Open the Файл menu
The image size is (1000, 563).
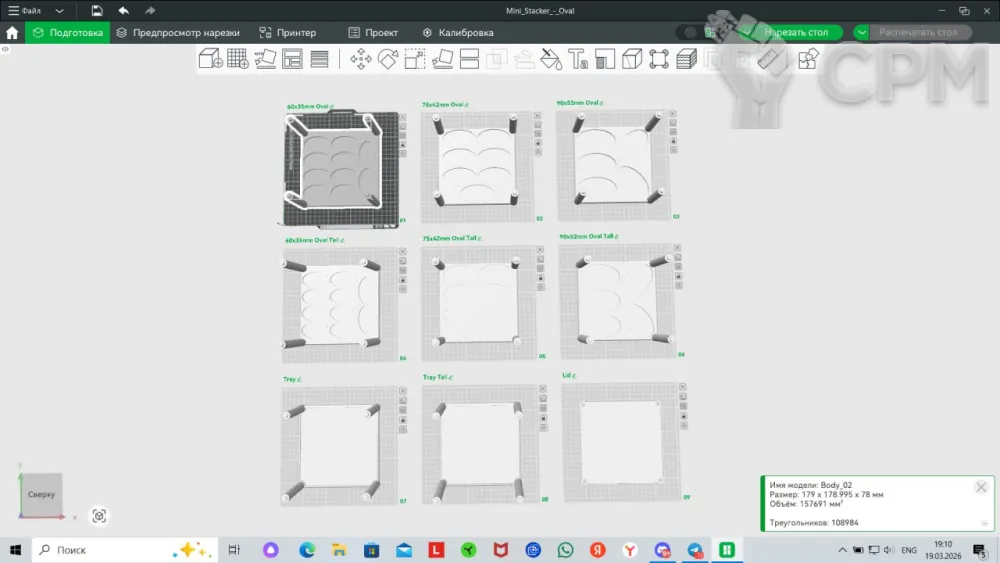25,11
